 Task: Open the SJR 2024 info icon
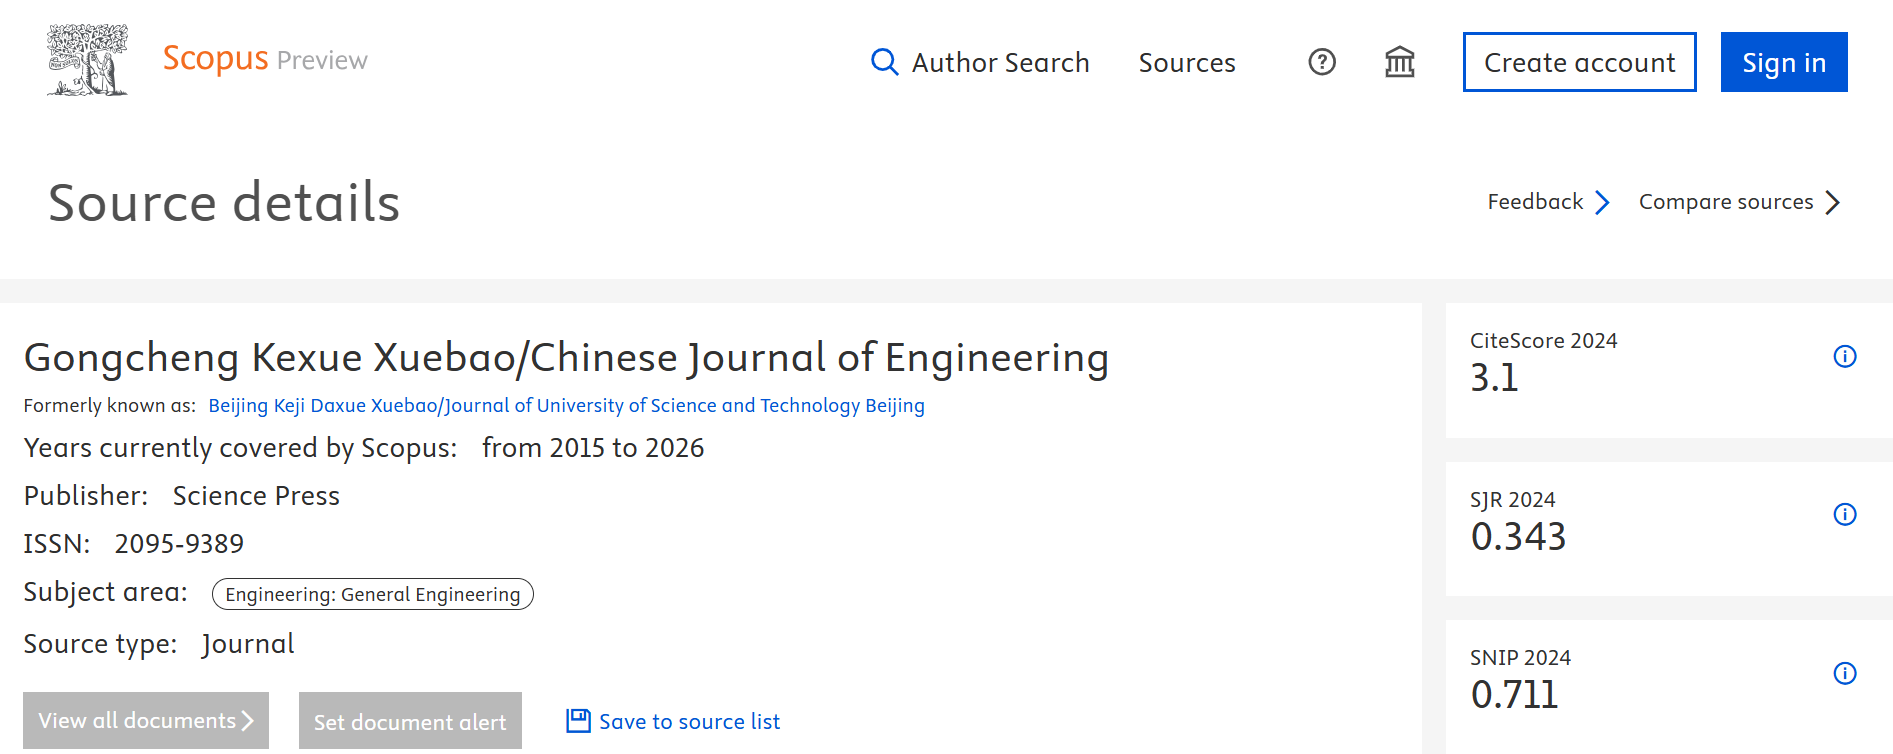pos(1845,514)
